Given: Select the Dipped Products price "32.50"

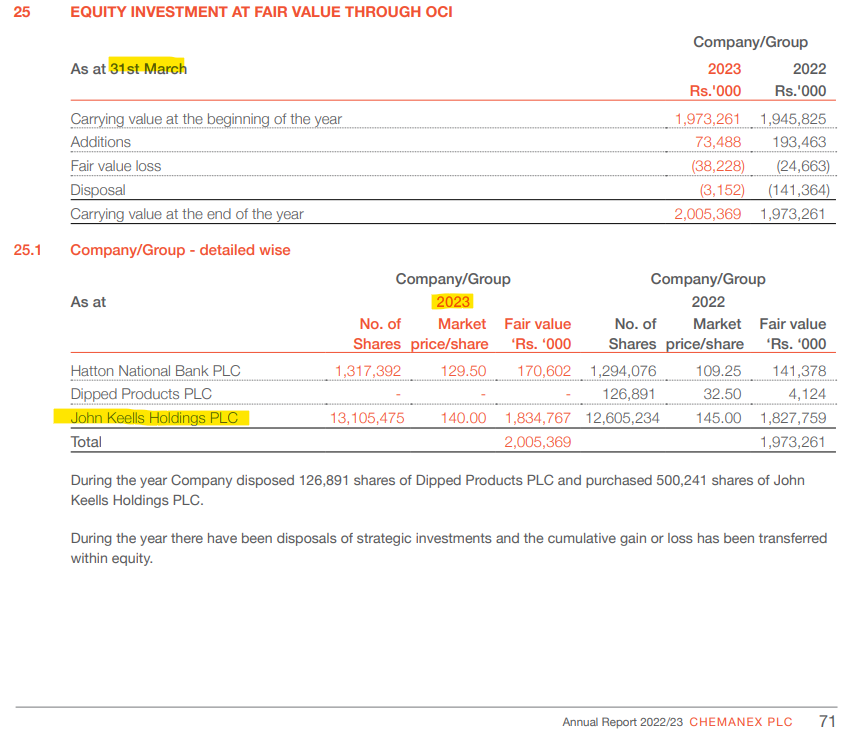Looking at the screenshot, I should click(722, 394).
